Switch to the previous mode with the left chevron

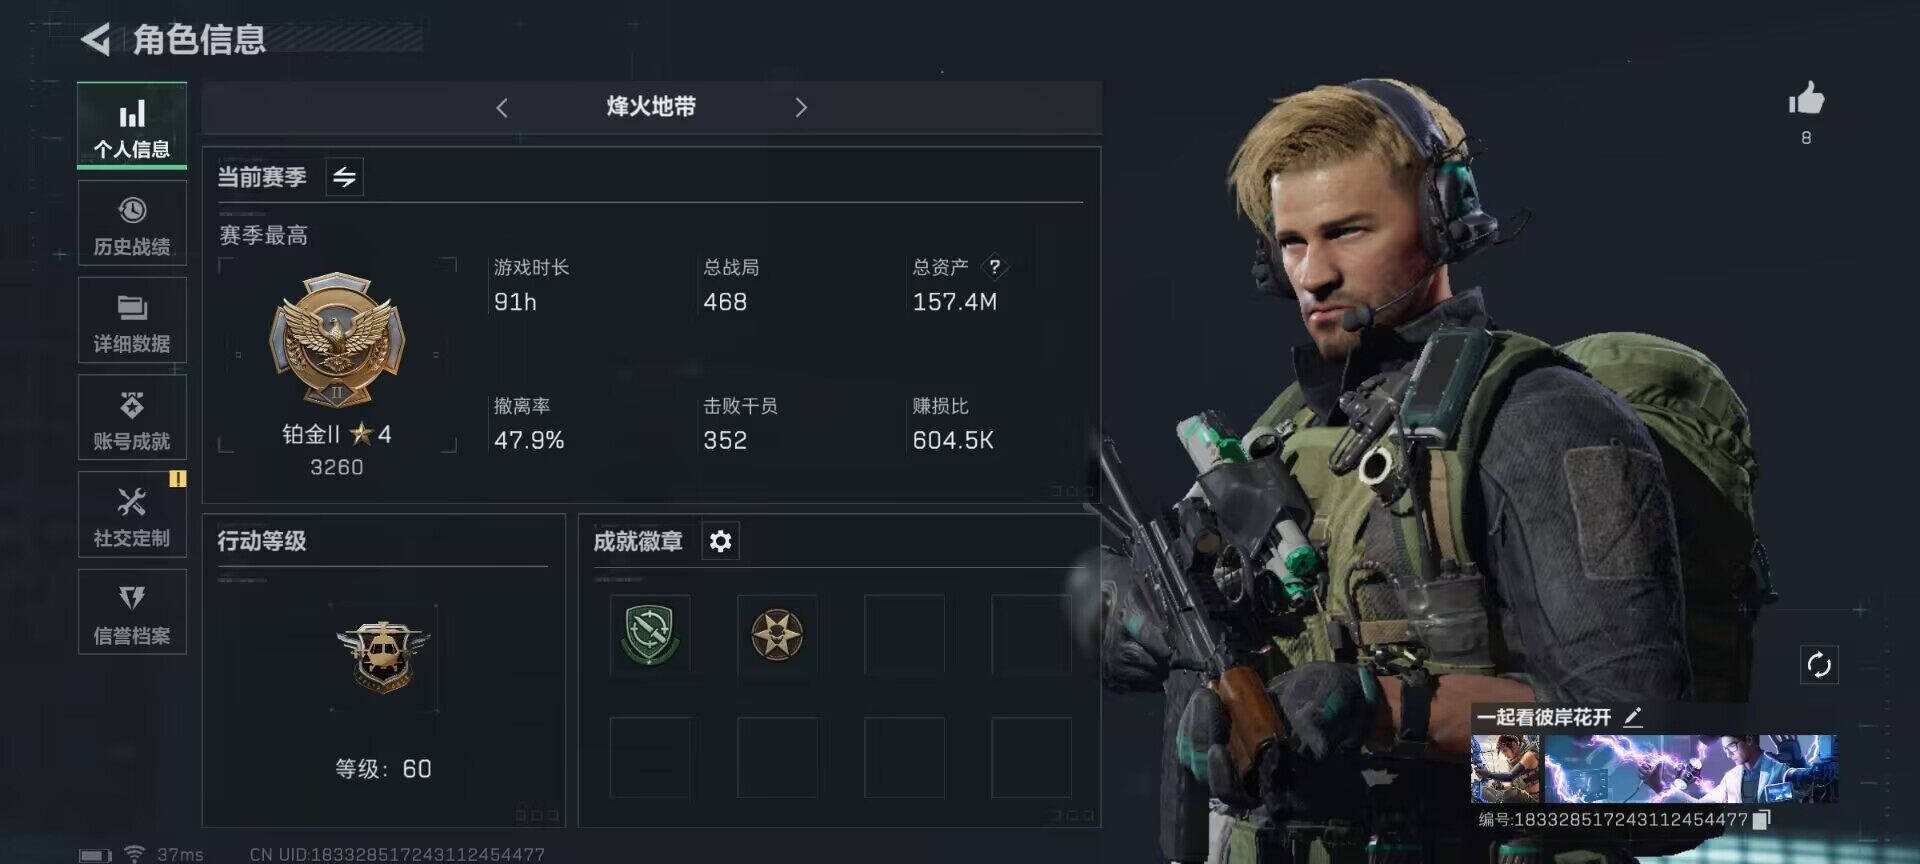tap(502, 107)
